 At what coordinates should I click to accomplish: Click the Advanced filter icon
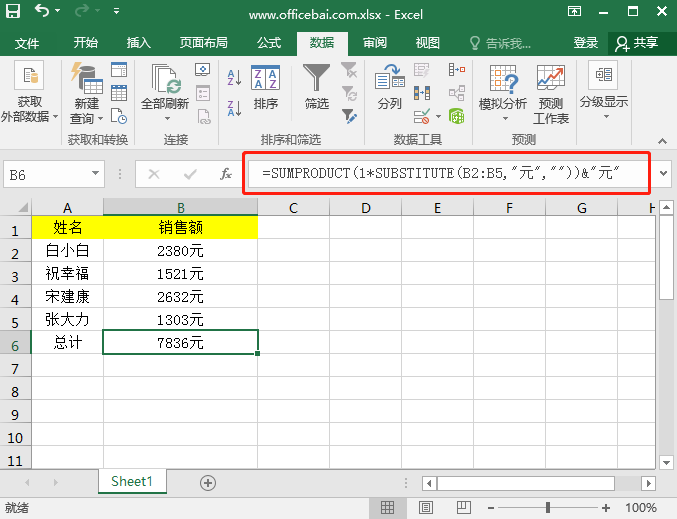pos(349,116)
